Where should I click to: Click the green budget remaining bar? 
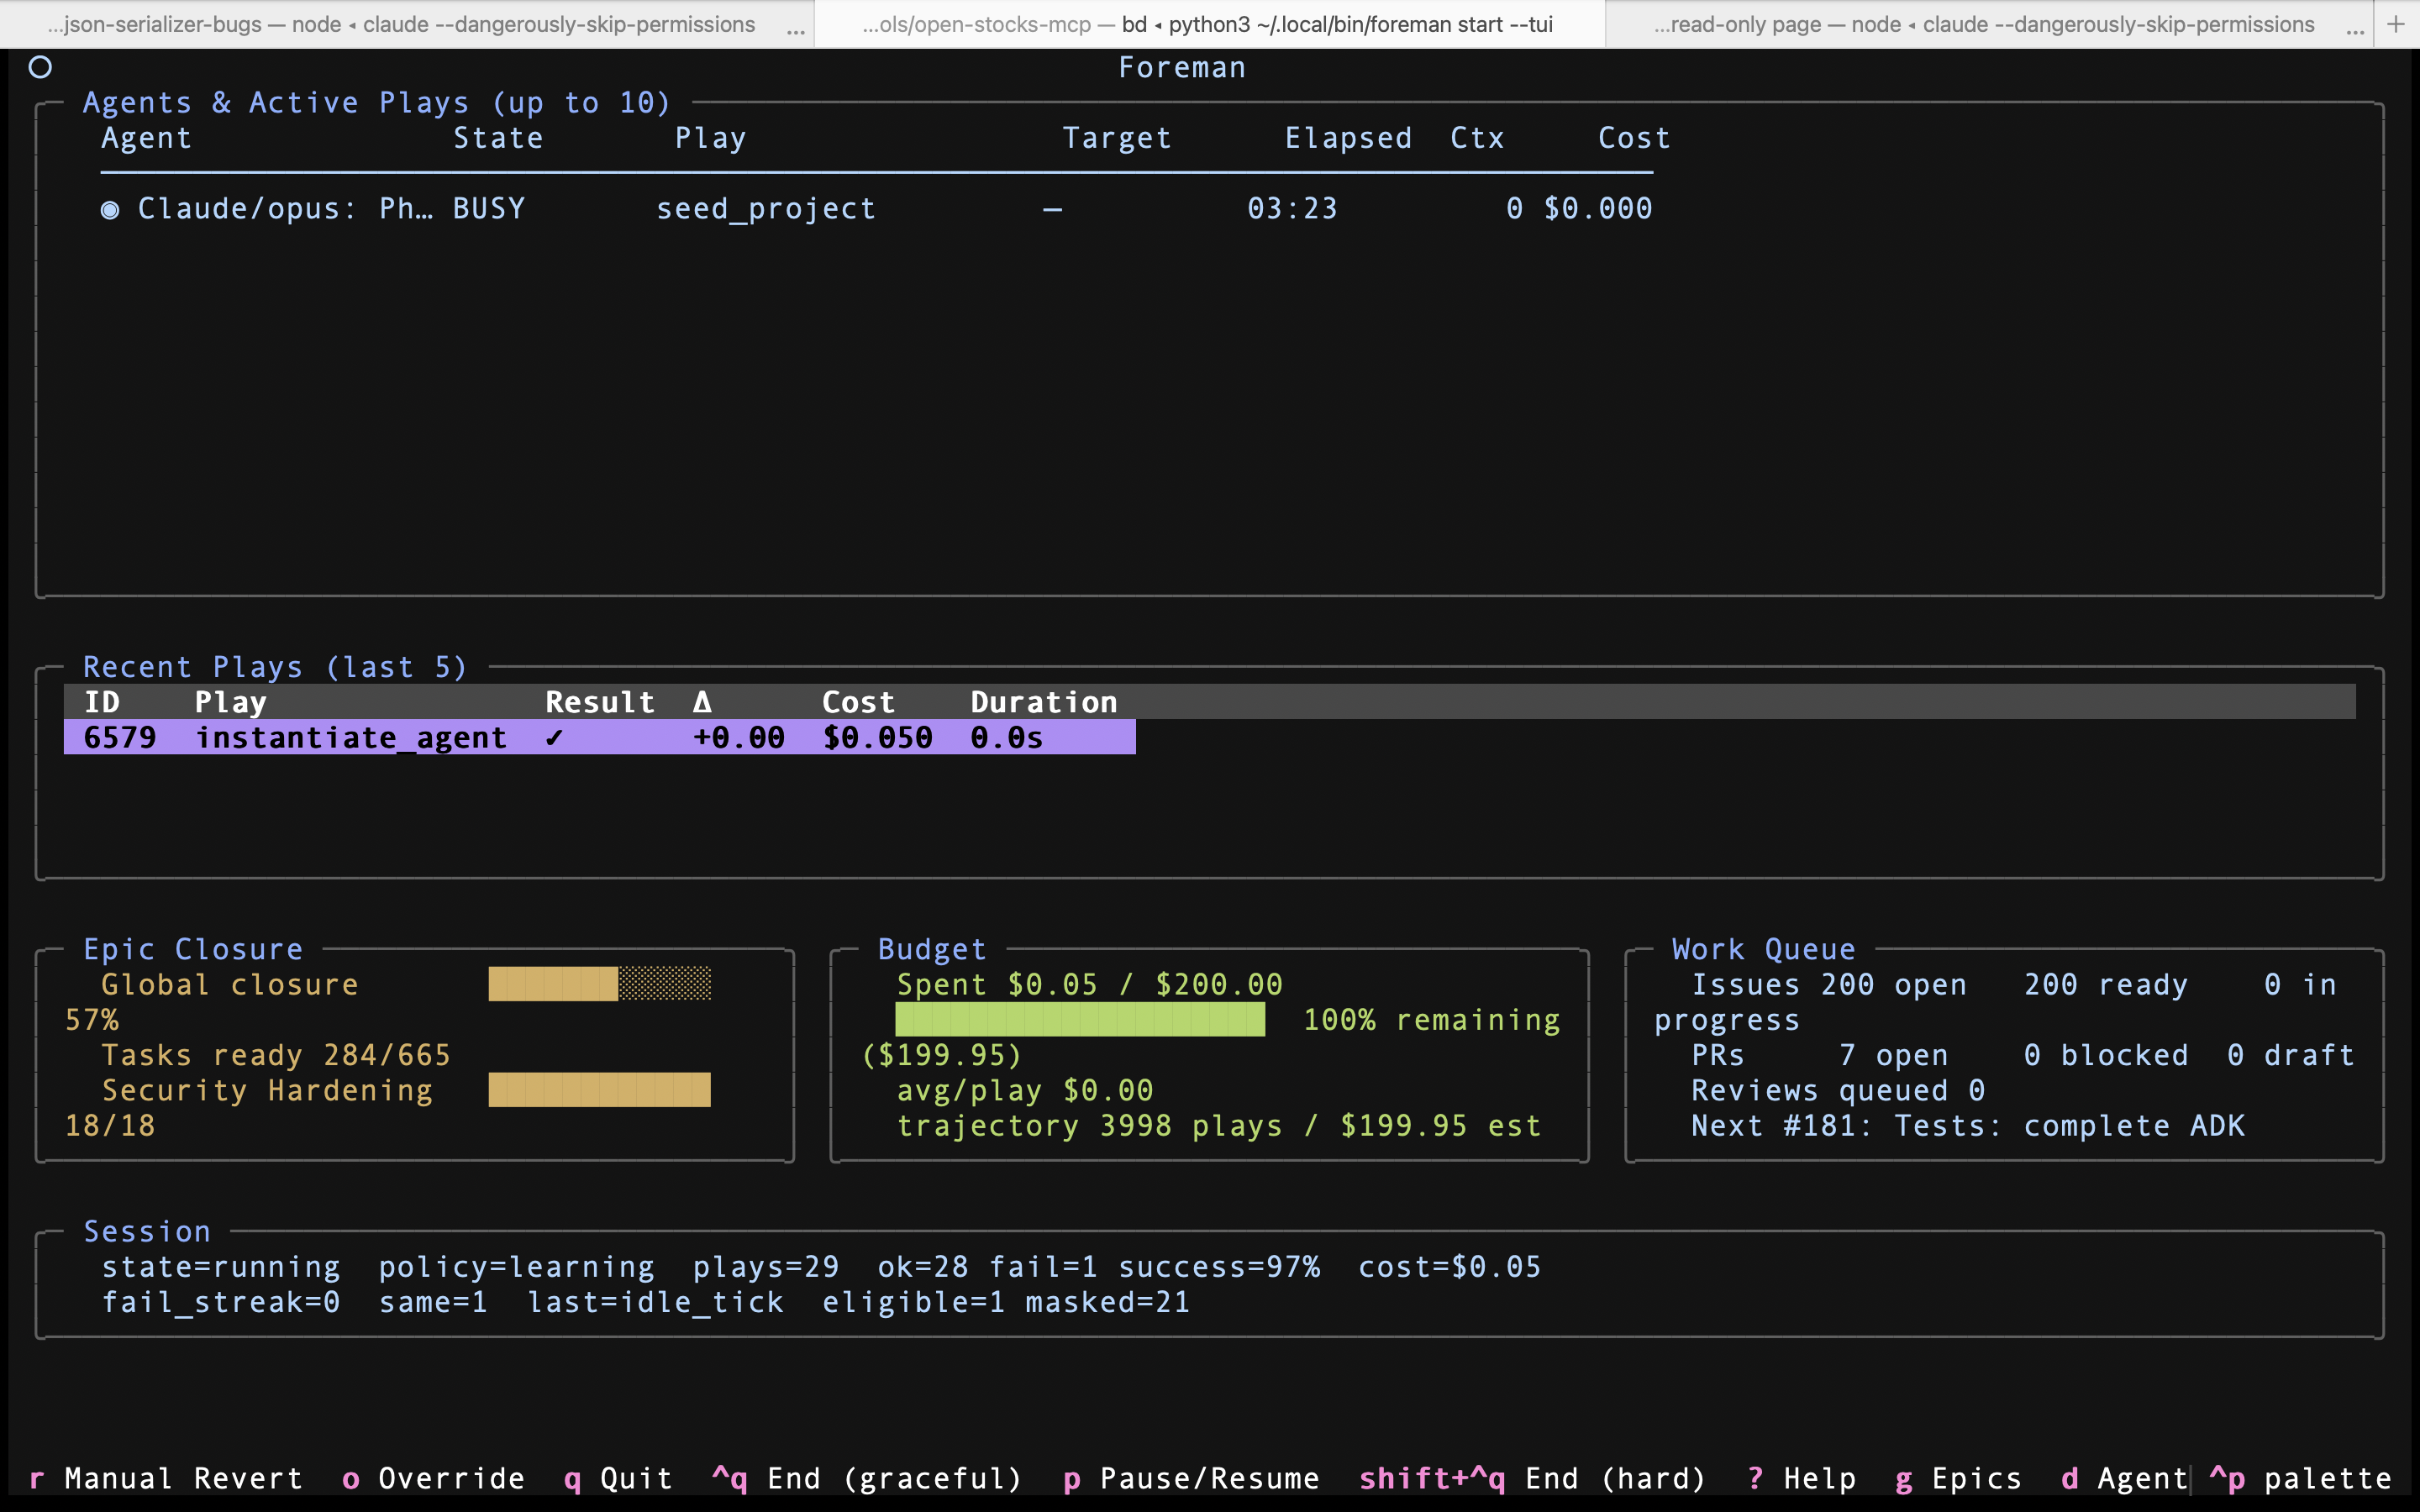1080,1020
